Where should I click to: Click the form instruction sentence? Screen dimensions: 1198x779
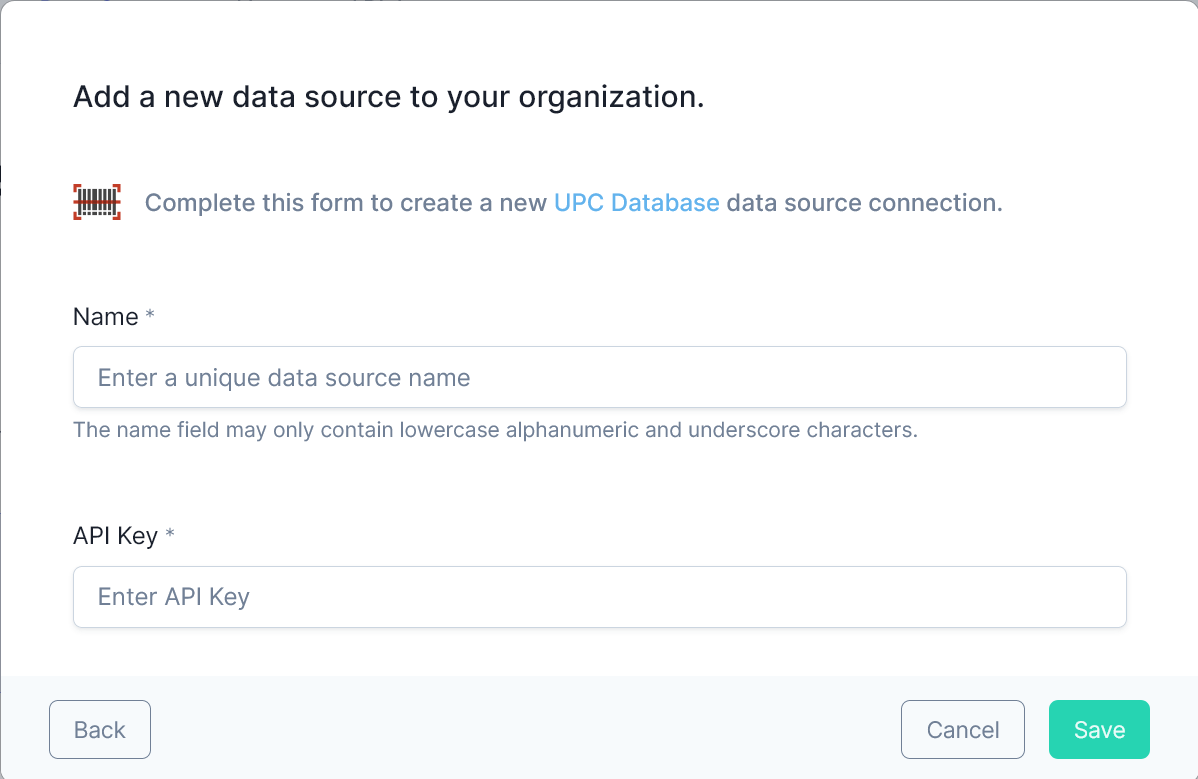pos(573,202)
